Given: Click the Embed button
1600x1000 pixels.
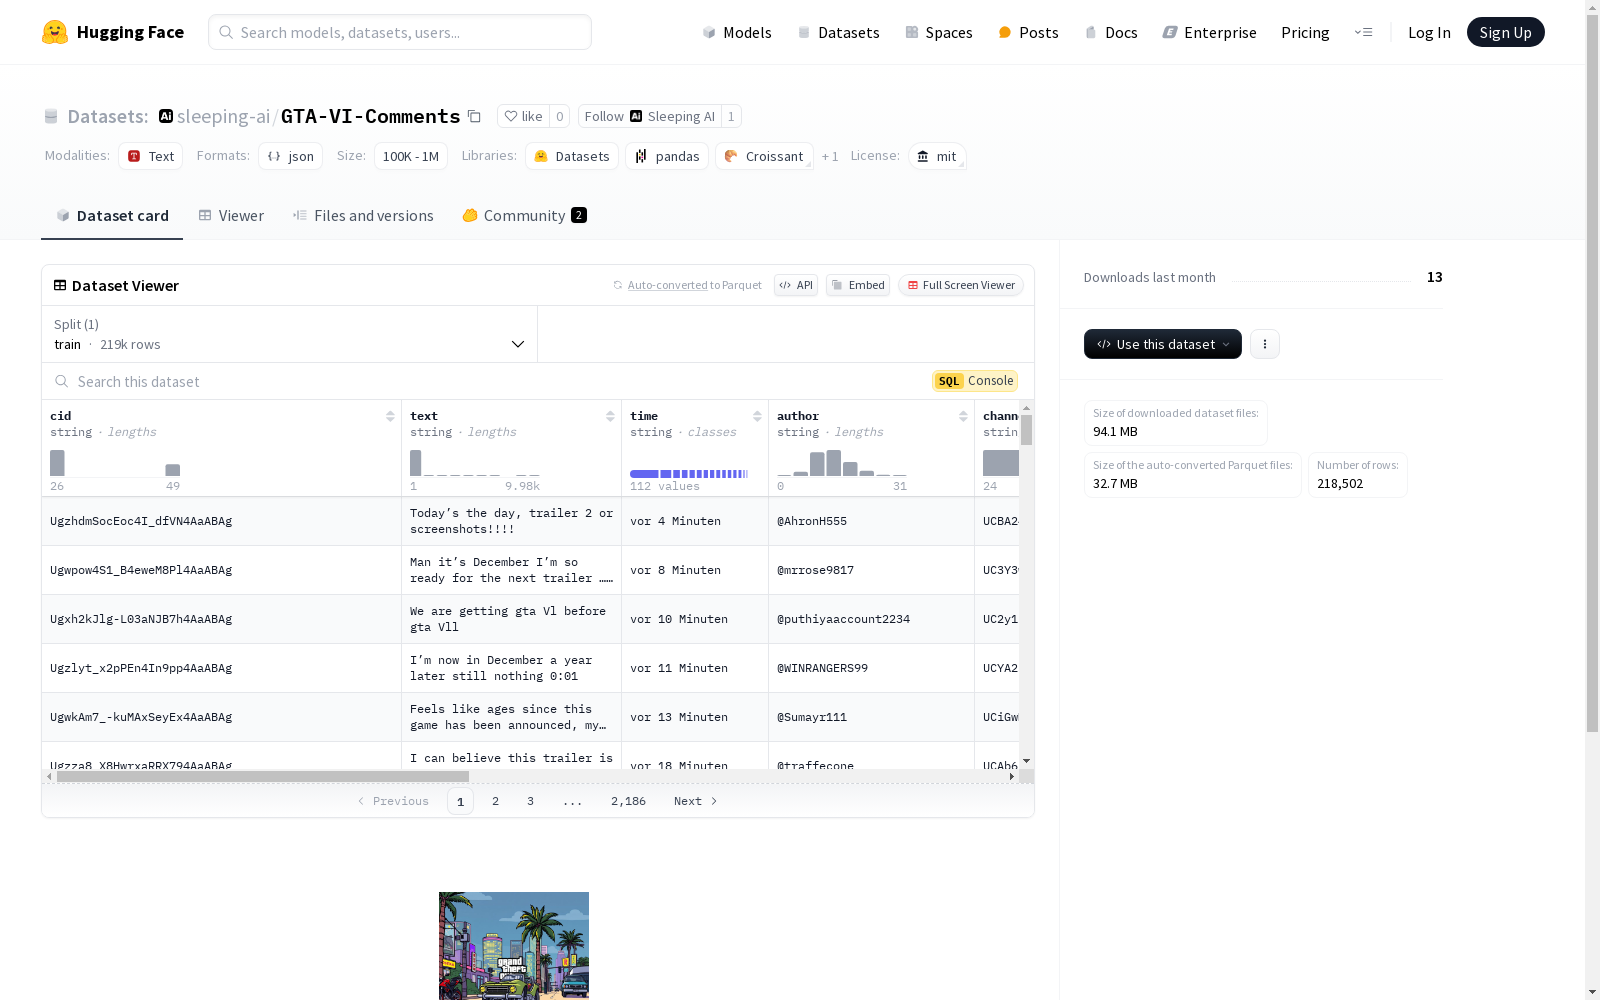Looking at the screenshot, I should 858,285.
